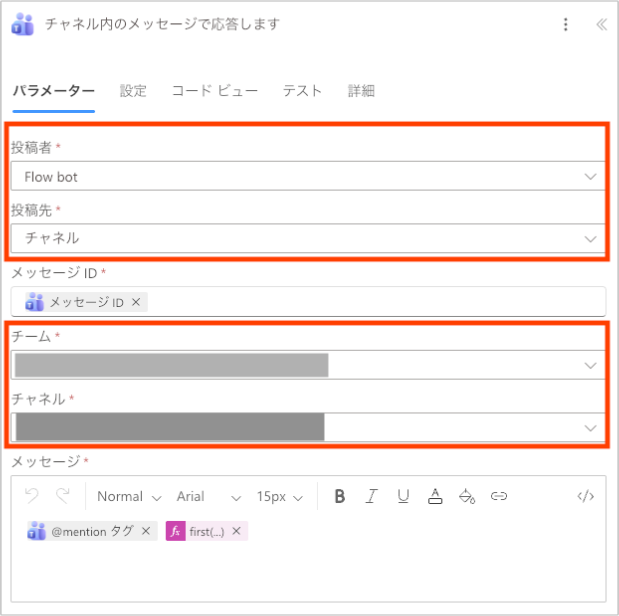
Task: Remove the メッセージ ID token
Action: point(136,301)
